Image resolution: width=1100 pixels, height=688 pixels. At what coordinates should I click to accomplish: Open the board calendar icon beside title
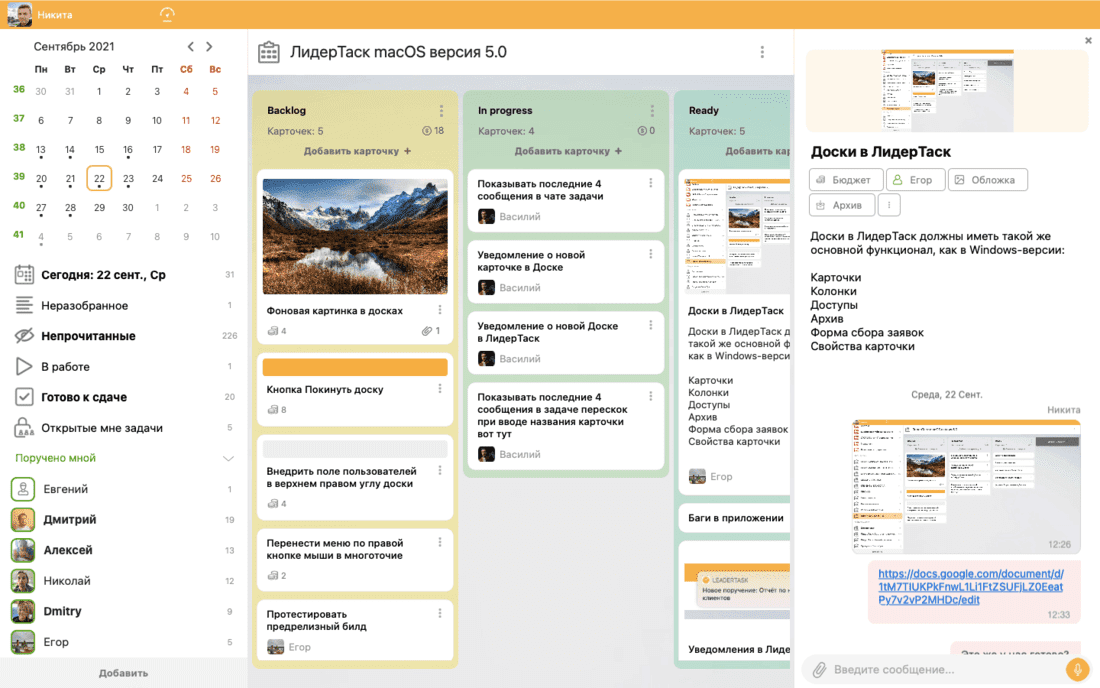point(269,52)
